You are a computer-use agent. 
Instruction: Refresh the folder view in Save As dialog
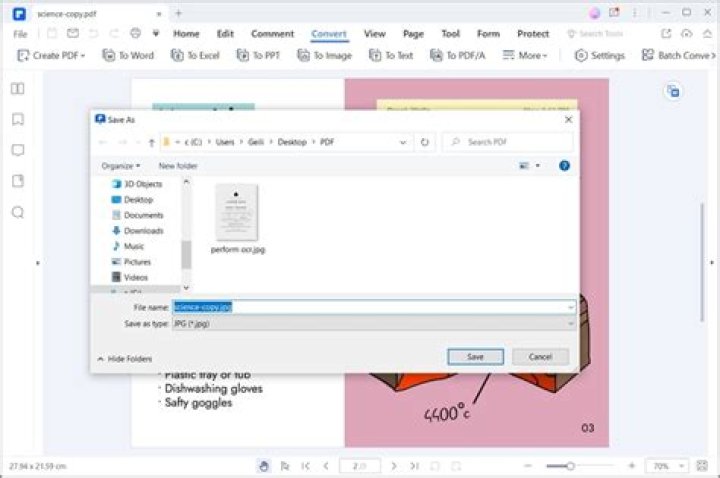[425, 142]
